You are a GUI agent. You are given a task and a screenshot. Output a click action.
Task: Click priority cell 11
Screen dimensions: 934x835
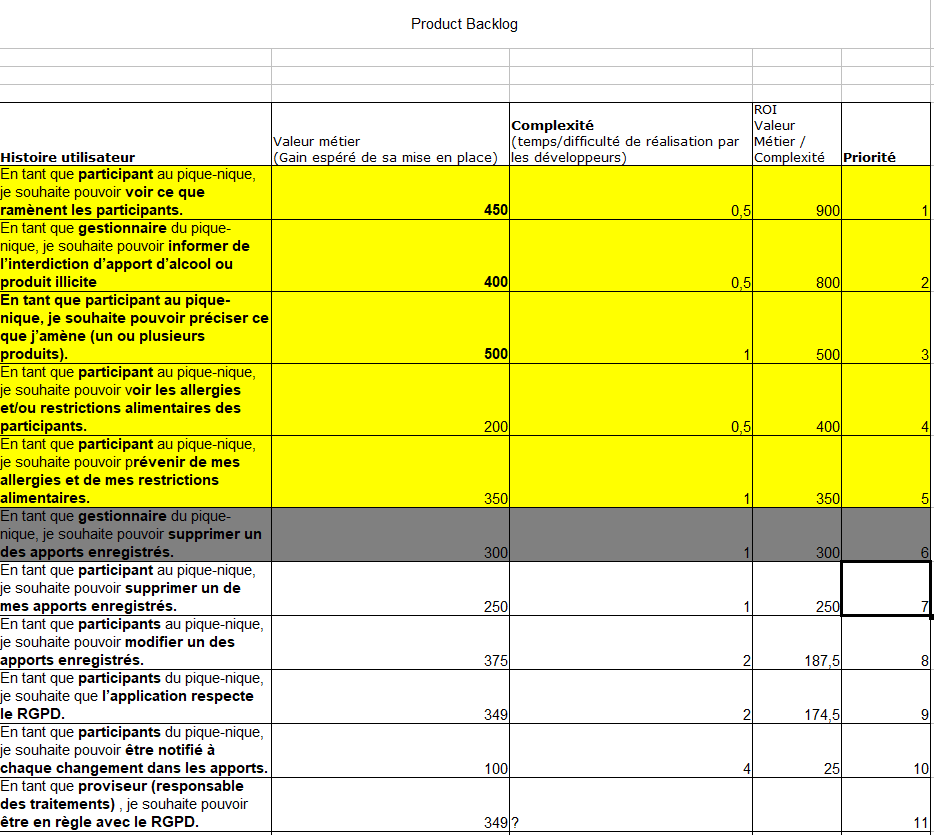pos(886,805)
